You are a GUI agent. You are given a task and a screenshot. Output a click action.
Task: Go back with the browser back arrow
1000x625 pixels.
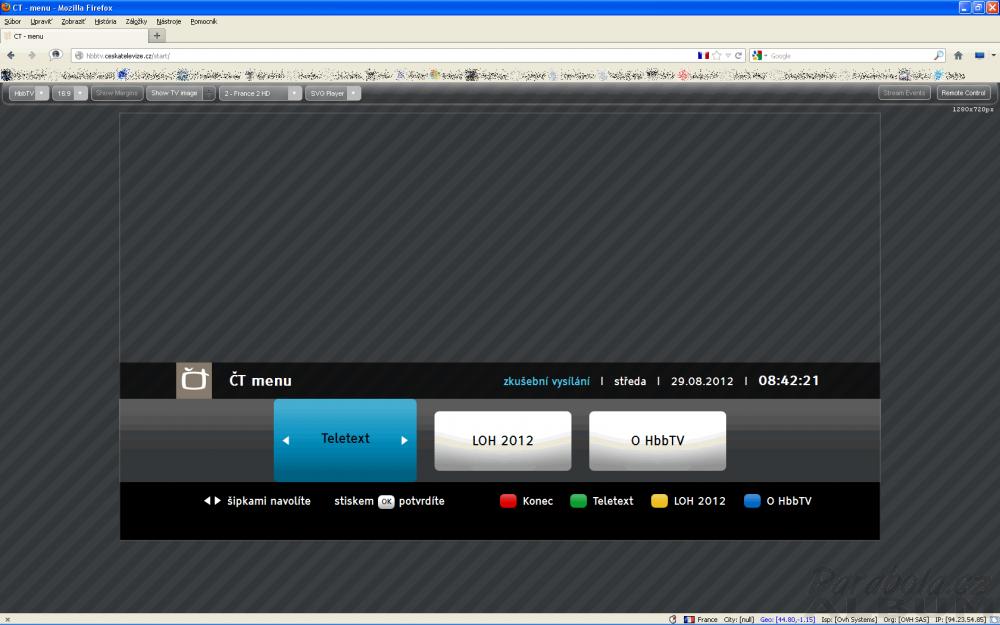click(x=11, y=55)
